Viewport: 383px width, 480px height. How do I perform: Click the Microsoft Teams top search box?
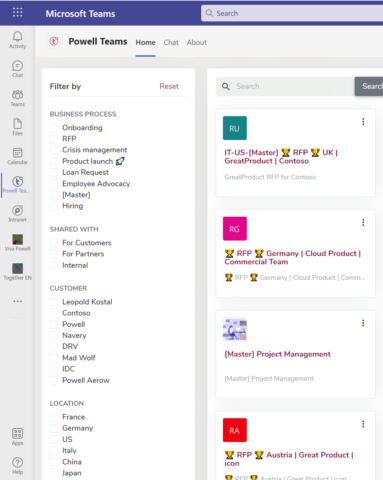(292, 13)
